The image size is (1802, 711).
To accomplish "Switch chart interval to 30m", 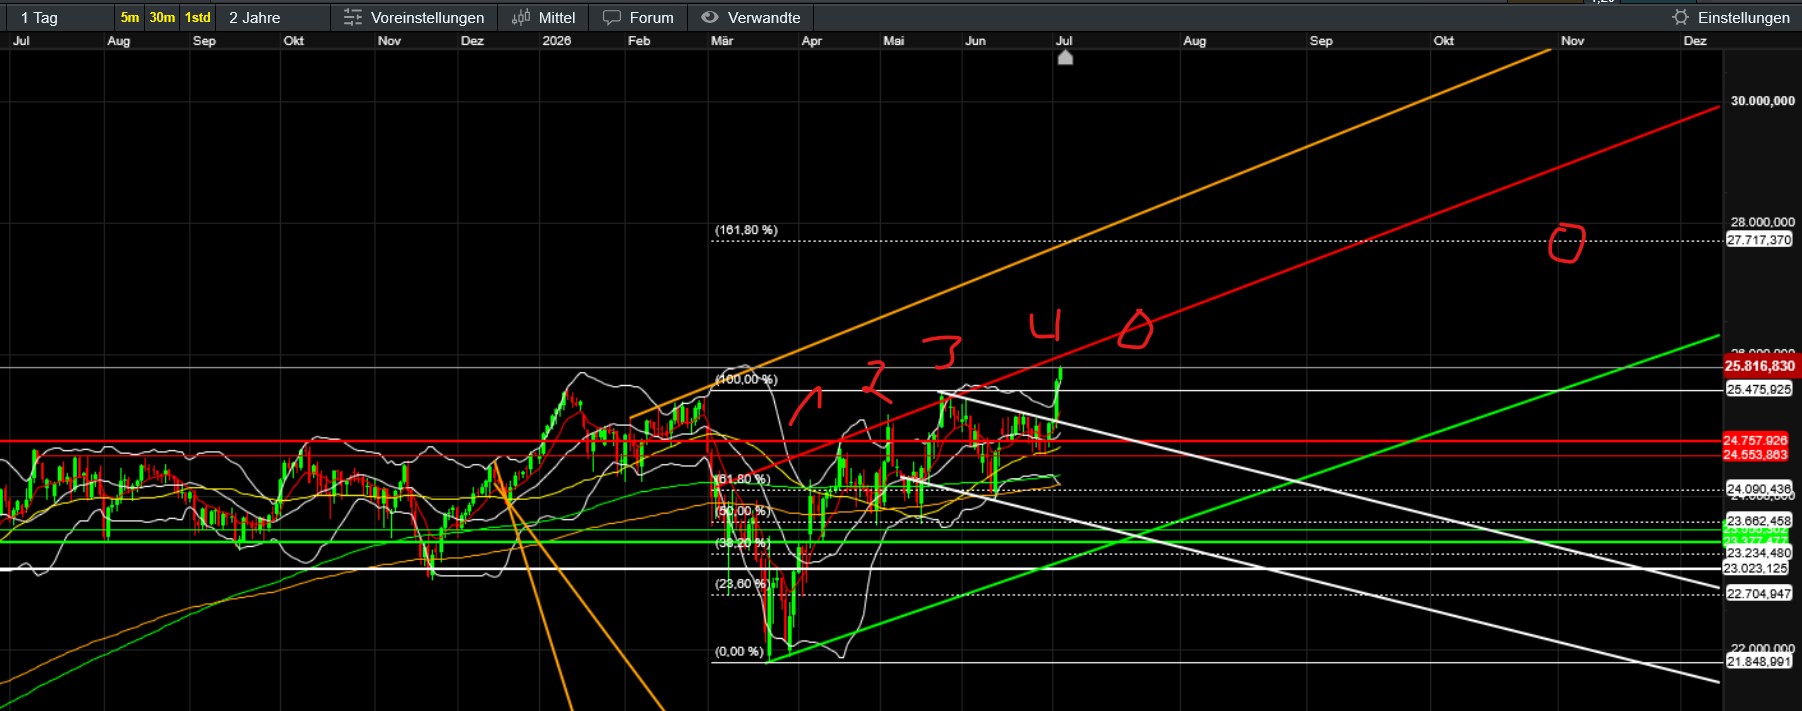I will click(x=162, y=17).
